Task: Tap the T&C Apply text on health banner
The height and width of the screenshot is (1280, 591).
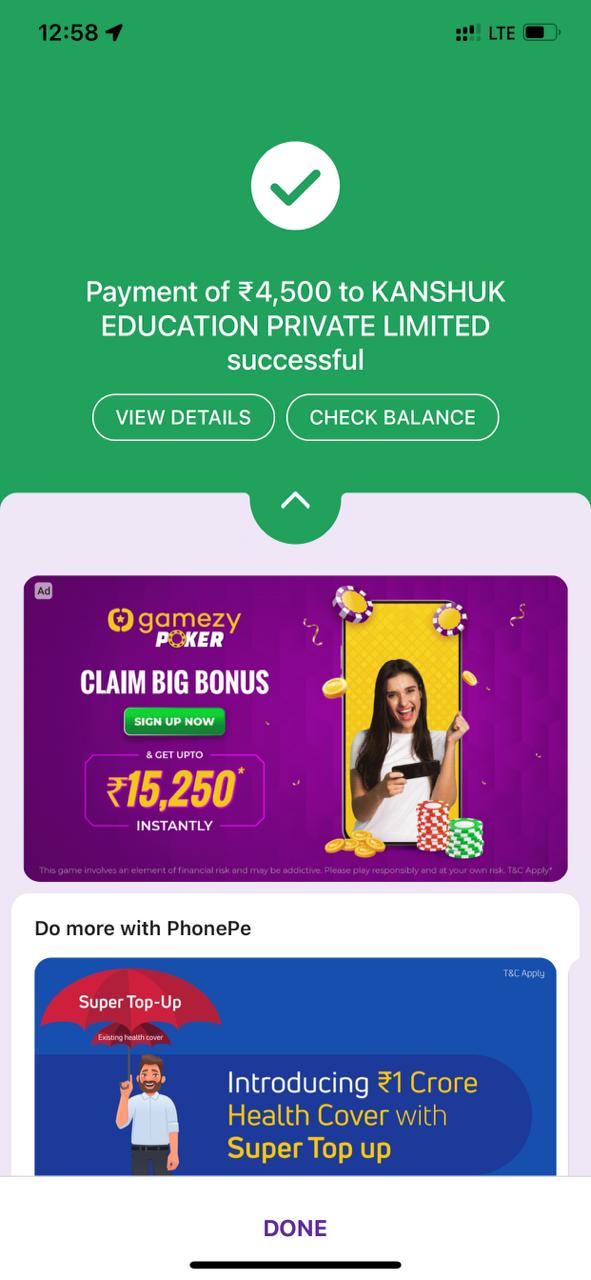Action: pyautogui.click(x=523, y=973)
